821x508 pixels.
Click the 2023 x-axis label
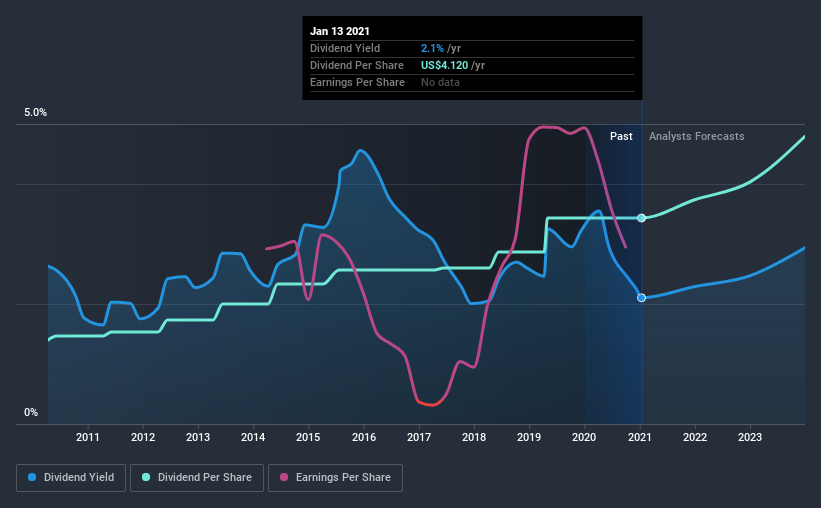pyautogui.click(x=750, y=437)
